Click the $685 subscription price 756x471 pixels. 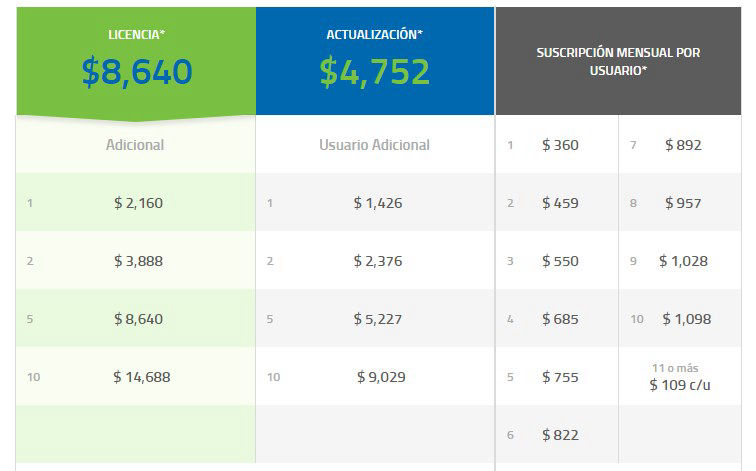[x=560, y=319]
